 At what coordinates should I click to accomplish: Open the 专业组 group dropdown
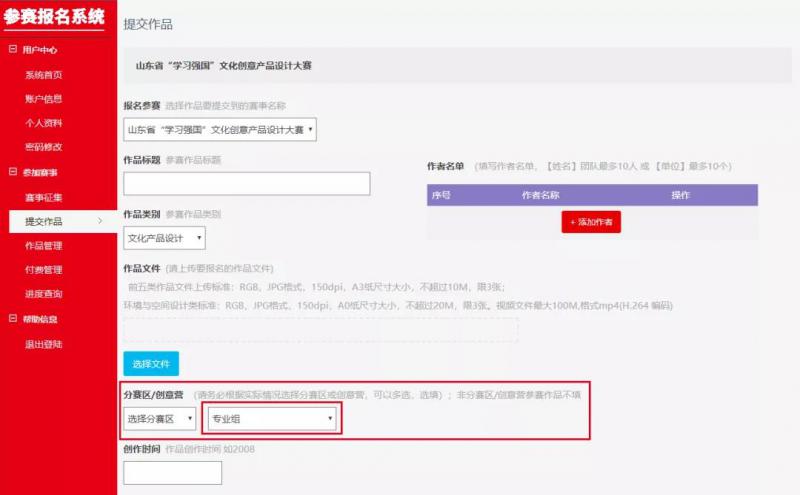[272, 418]
